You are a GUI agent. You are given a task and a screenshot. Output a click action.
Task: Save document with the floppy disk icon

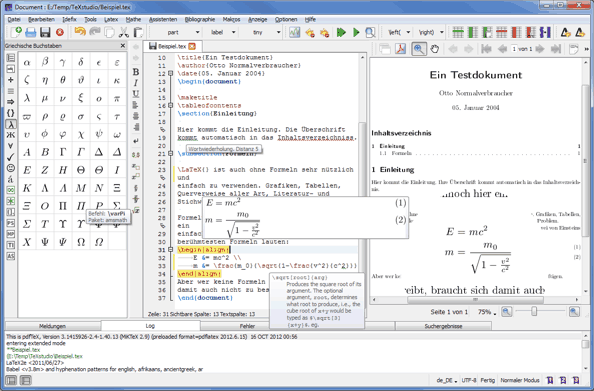click(x=45, y=32)
